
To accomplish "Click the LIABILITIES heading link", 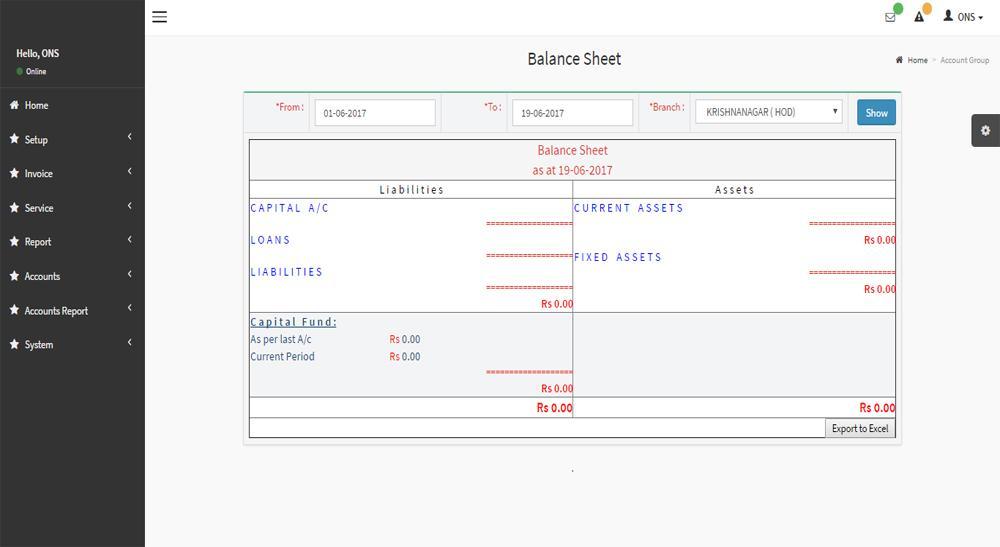I will click(286, 272).
